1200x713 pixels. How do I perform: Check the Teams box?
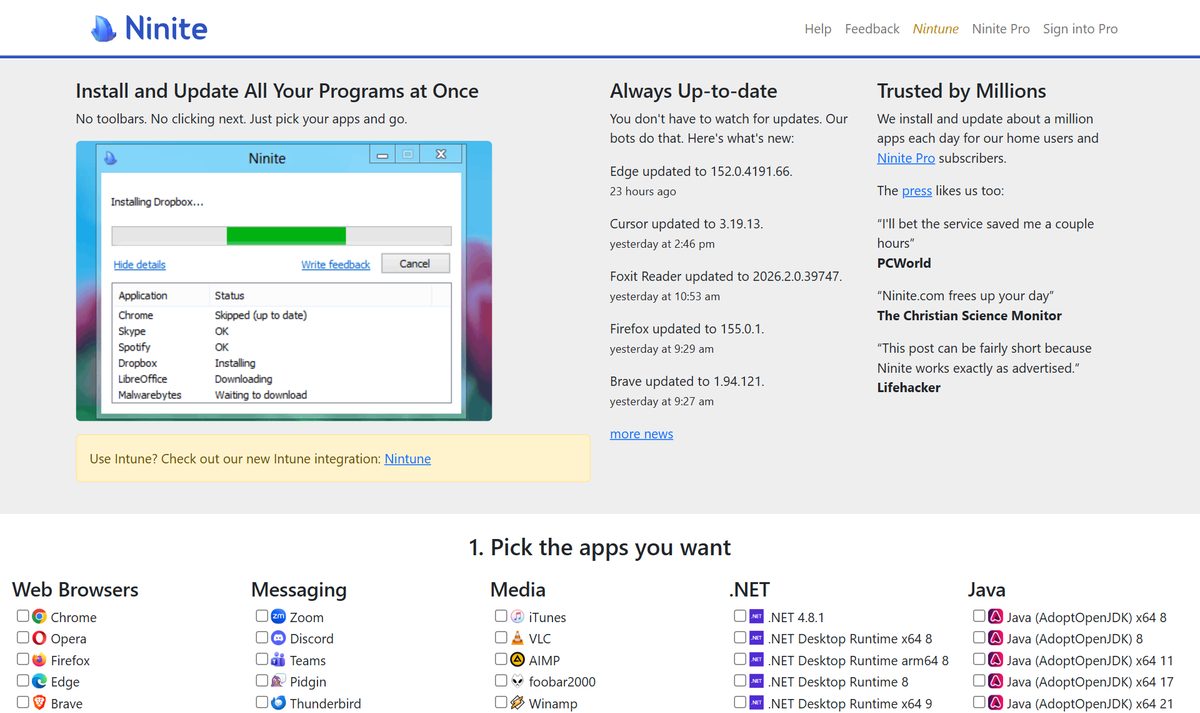click(x=261, y=659)
